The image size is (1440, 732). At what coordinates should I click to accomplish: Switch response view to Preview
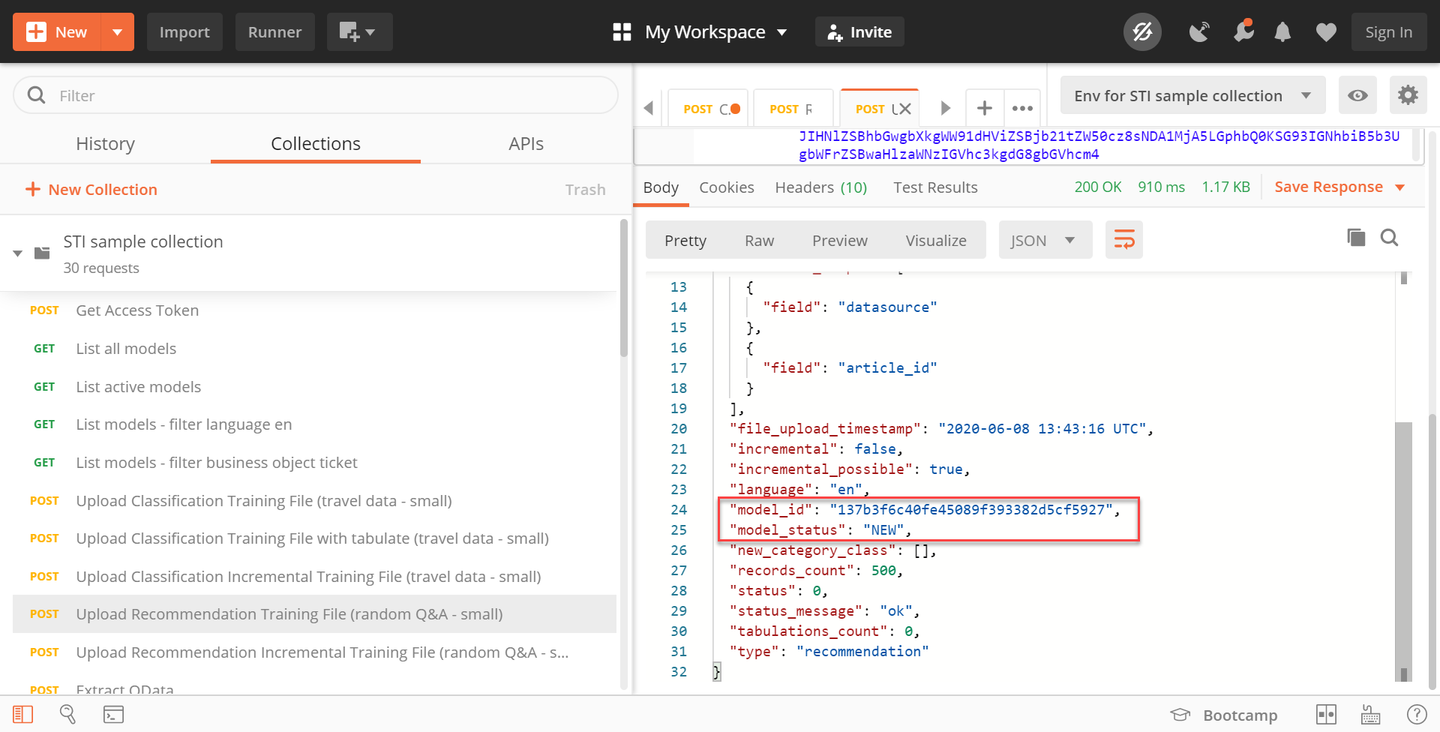(x=840, y=240)
